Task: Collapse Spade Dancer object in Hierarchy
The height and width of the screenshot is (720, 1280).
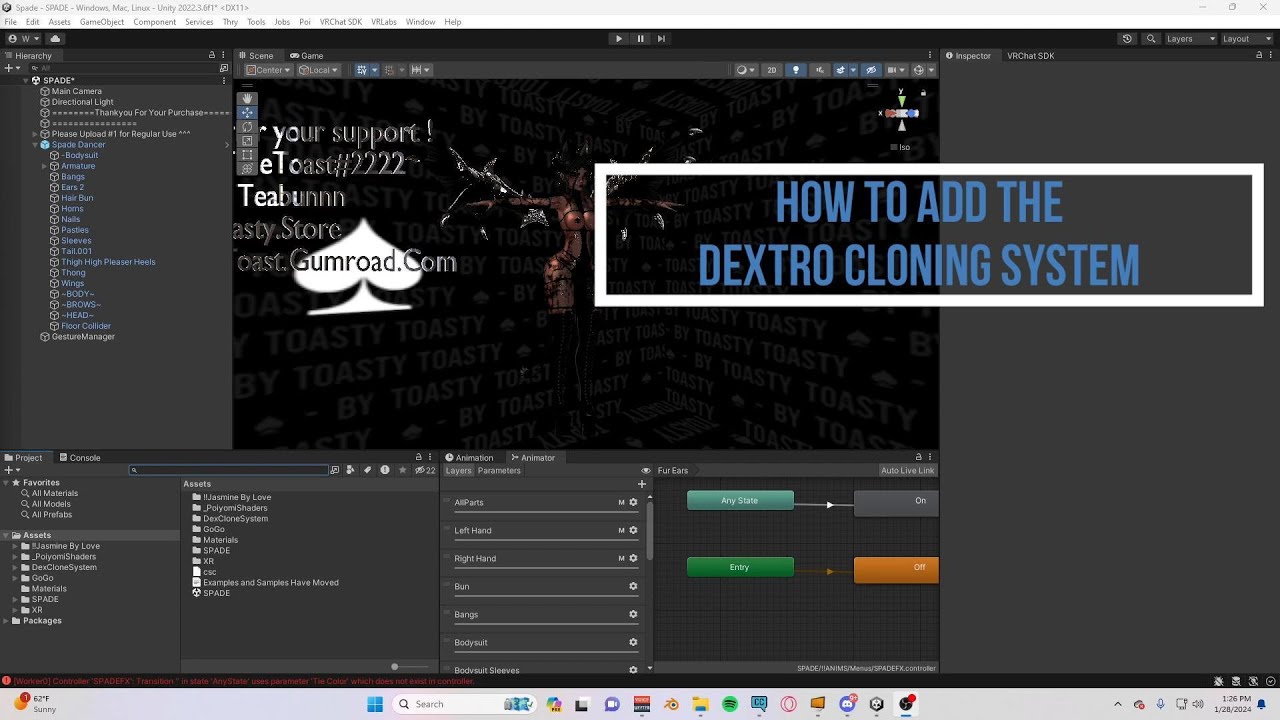Action: 35,145
